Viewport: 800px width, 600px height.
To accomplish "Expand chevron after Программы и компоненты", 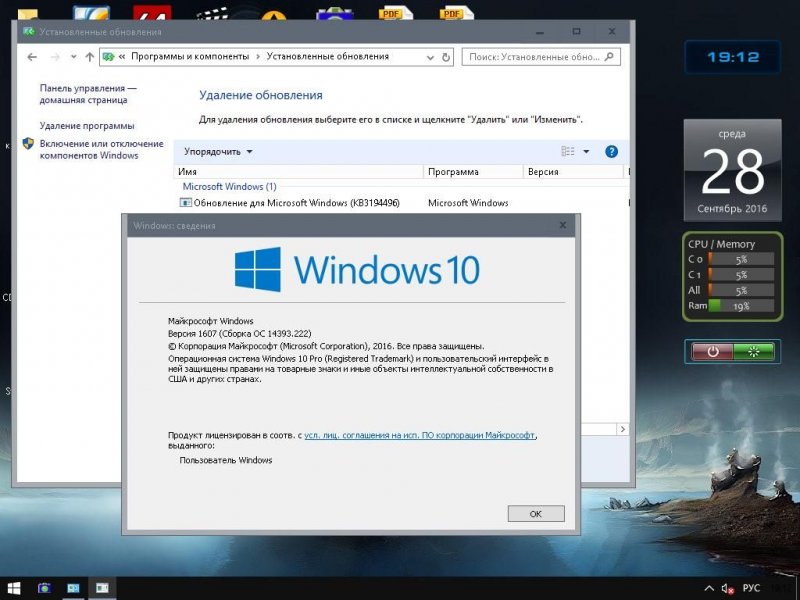I will 258,57.
